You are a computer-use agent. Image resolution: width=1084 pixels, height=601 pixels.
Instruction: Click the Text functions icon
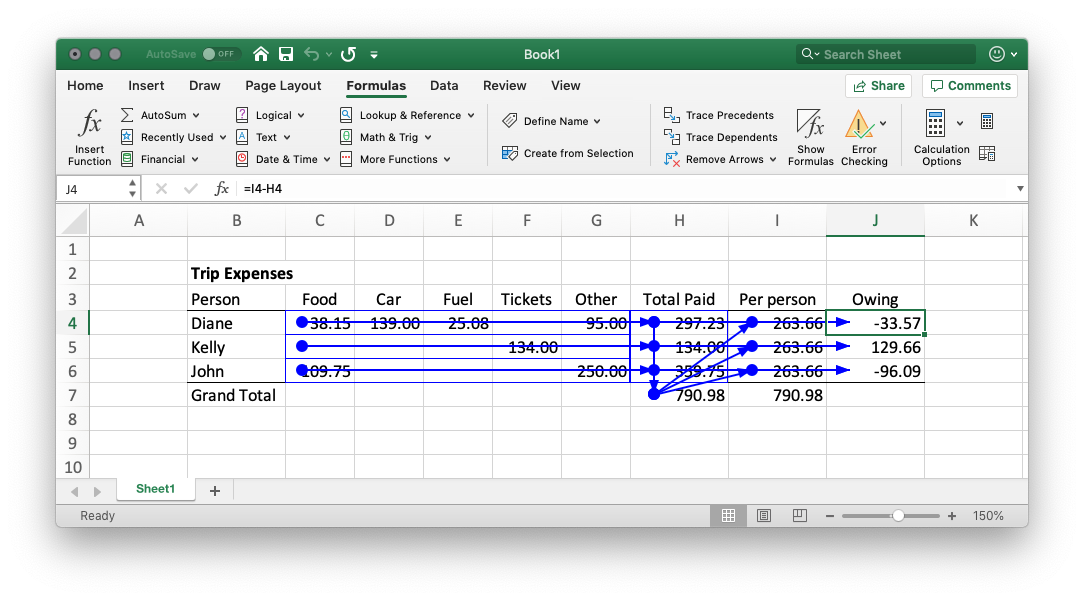coord(242,137)
